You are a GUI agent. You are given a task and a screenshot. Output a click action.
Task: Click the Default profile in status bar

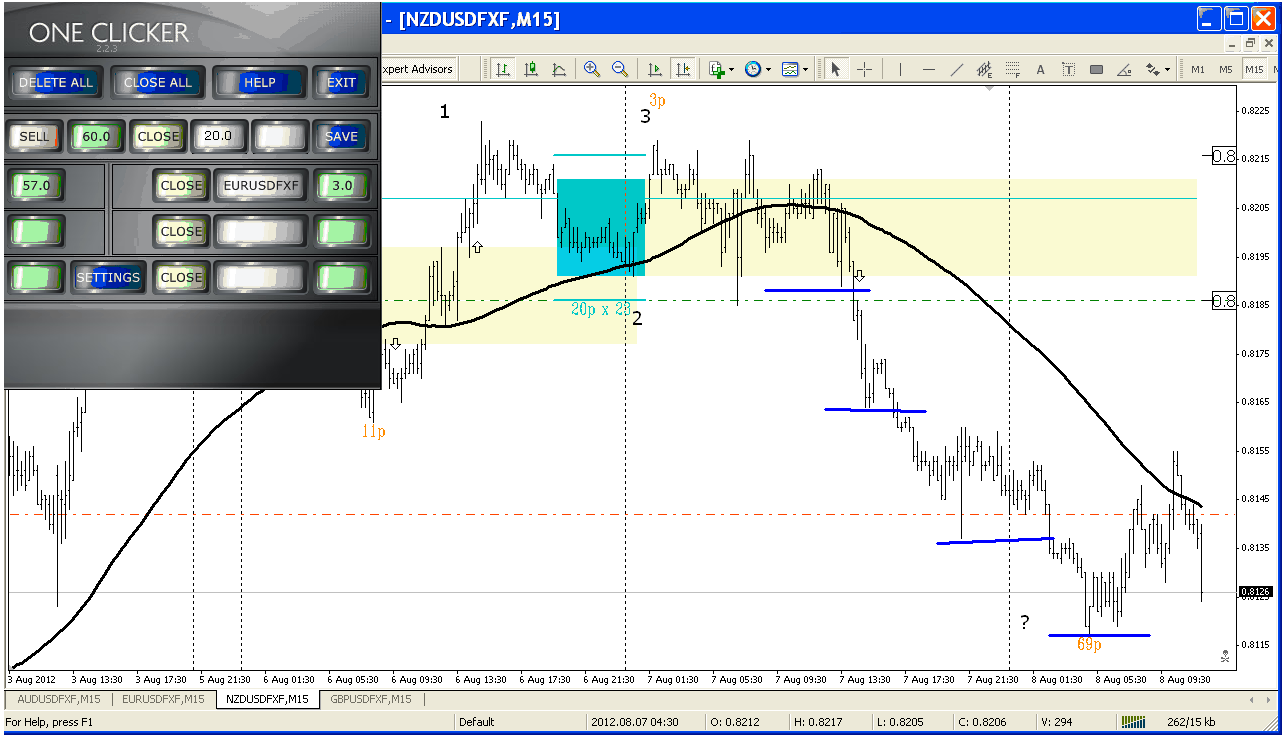tap(478, 721)
